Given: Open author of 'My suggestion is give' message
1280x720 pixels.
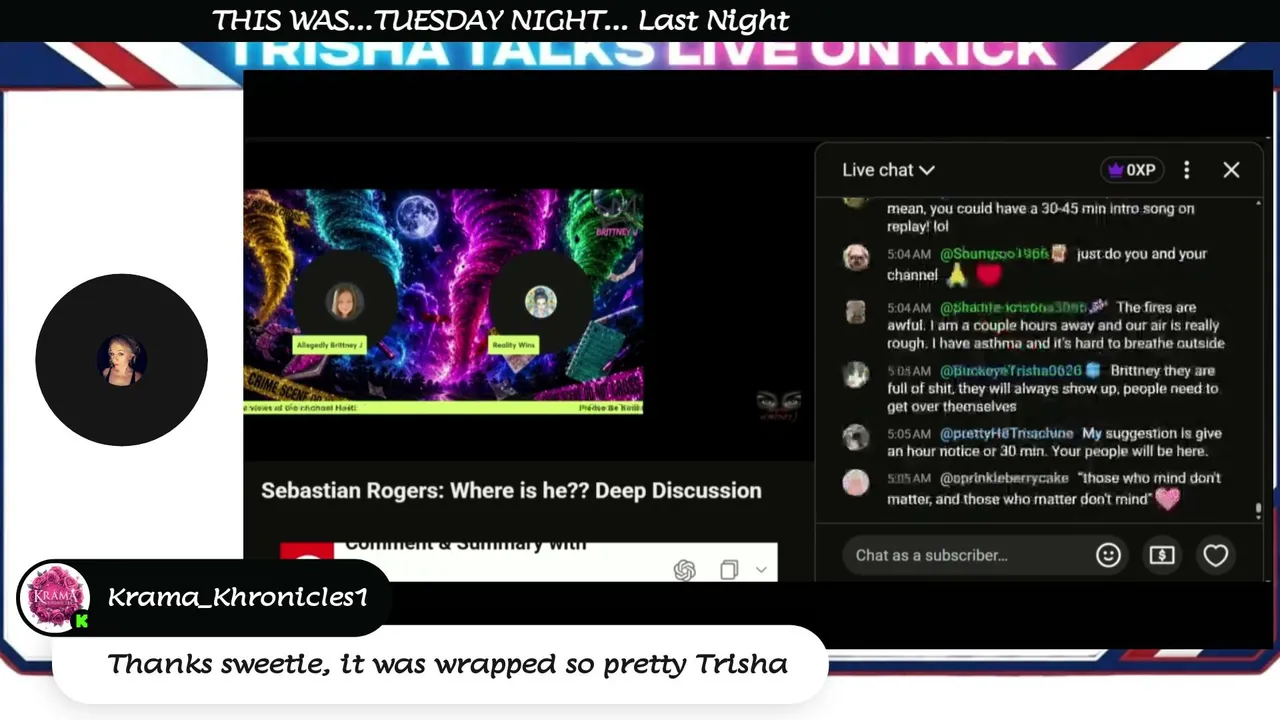Looking at the screenshot, I should coord(1006,433).
